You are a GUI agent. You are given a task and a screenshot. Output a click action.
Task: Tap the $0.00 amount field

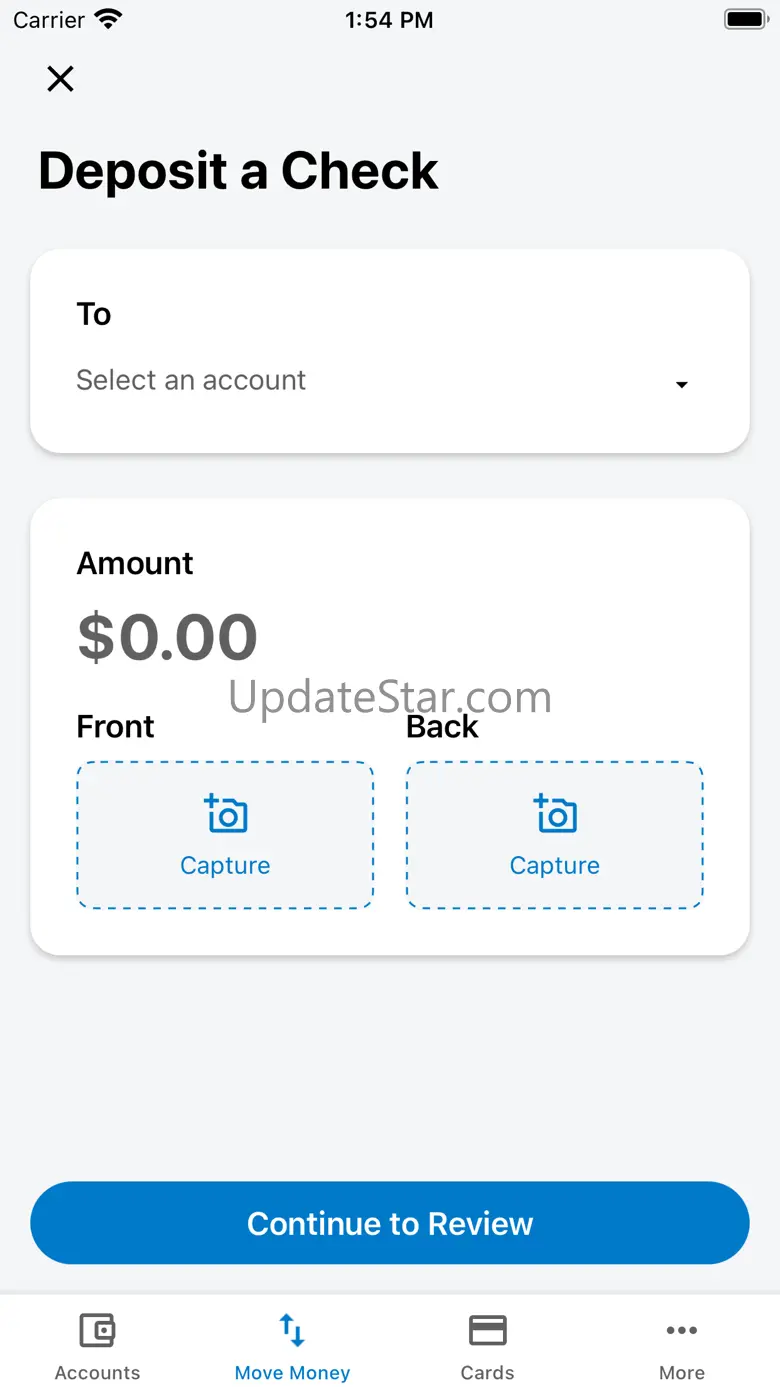[167, 637]
